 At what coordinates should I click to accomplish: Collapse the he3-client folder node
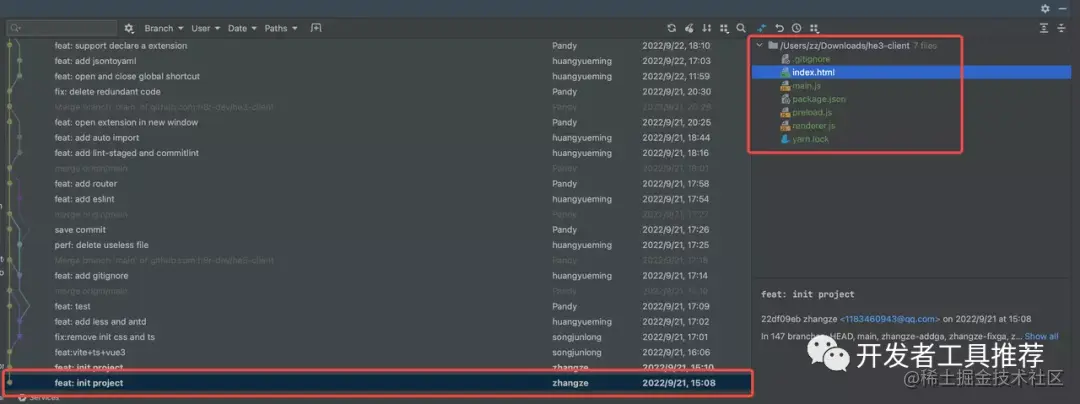coord(760,45)
